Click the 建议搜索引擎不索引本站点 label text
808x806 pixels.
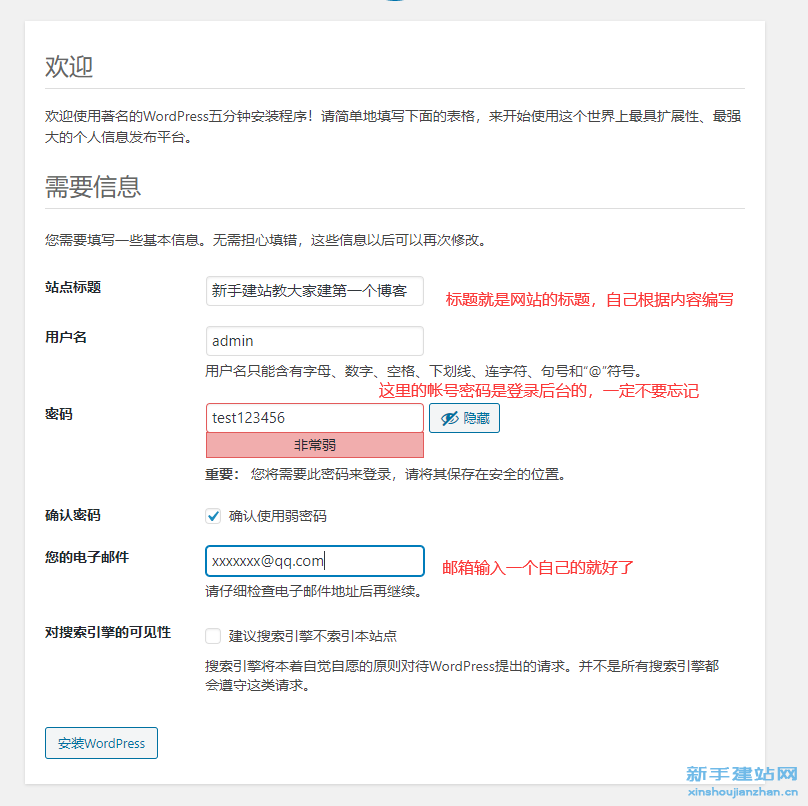313,636
